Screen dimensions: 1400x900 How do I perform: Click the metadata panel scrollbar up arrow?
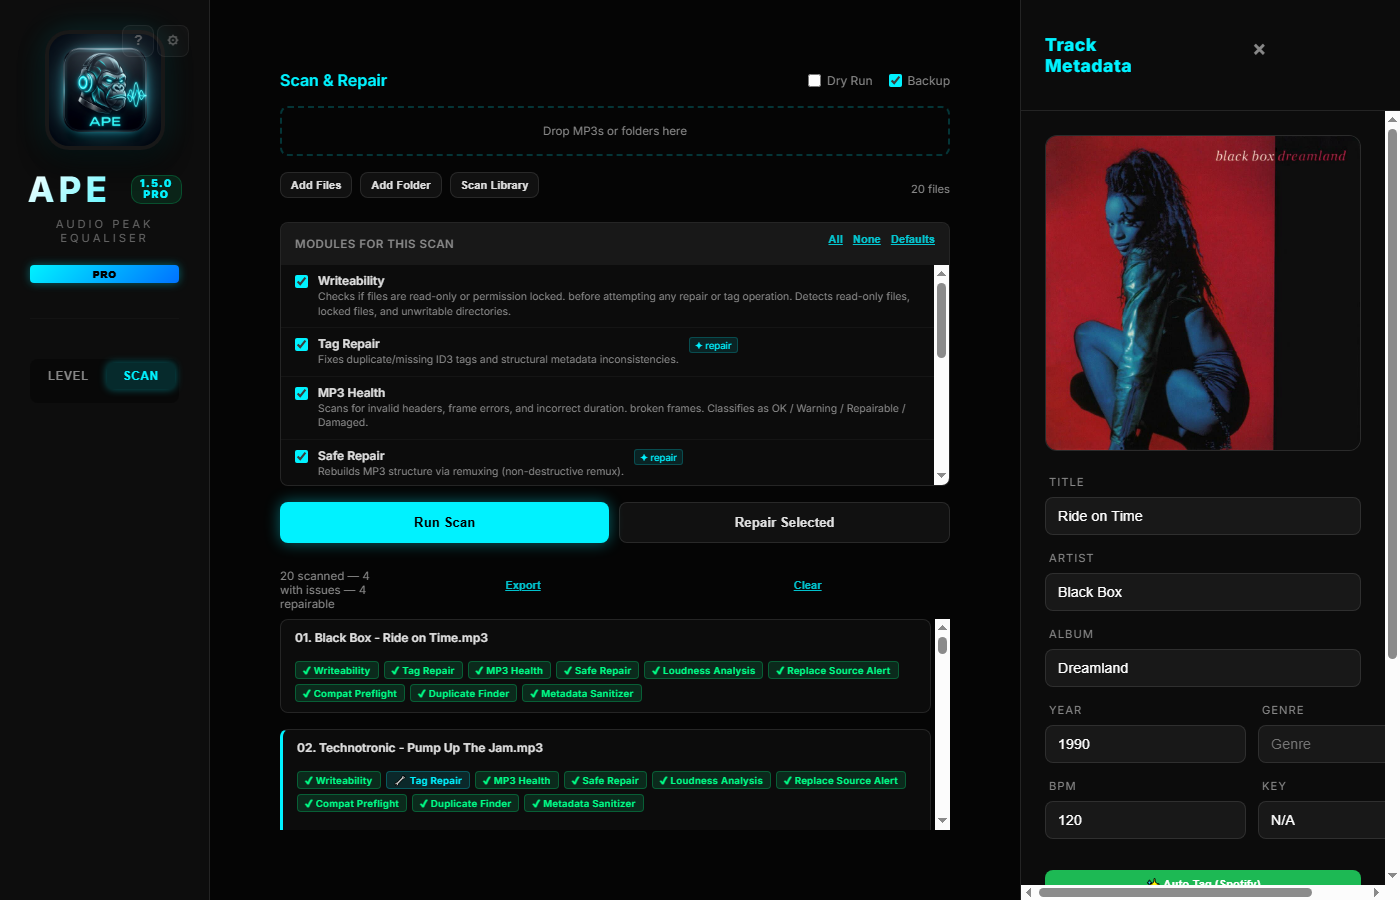(x=1392, y=119)
